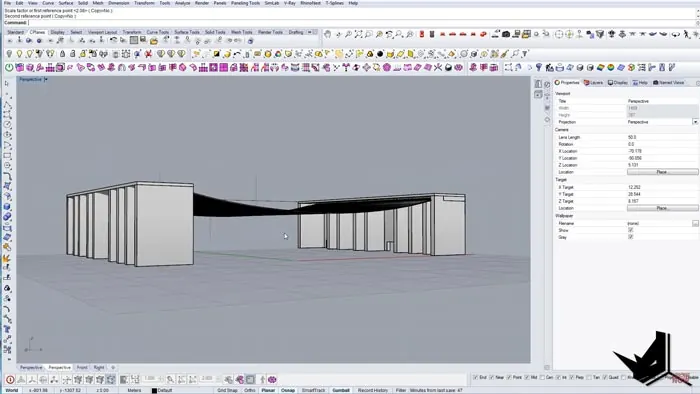Open the Perspective viewport title dropdown arrow
The width and height of the screenshot is (700, 394).
46,79
